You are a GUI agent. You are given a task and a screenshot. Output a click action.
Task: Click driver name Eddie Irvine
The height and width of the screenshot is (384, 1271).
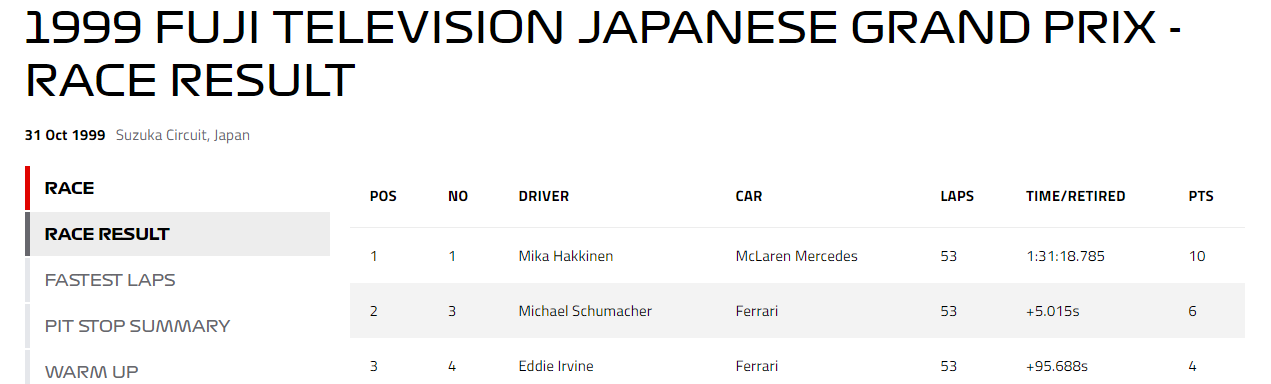tap(555, 366)
